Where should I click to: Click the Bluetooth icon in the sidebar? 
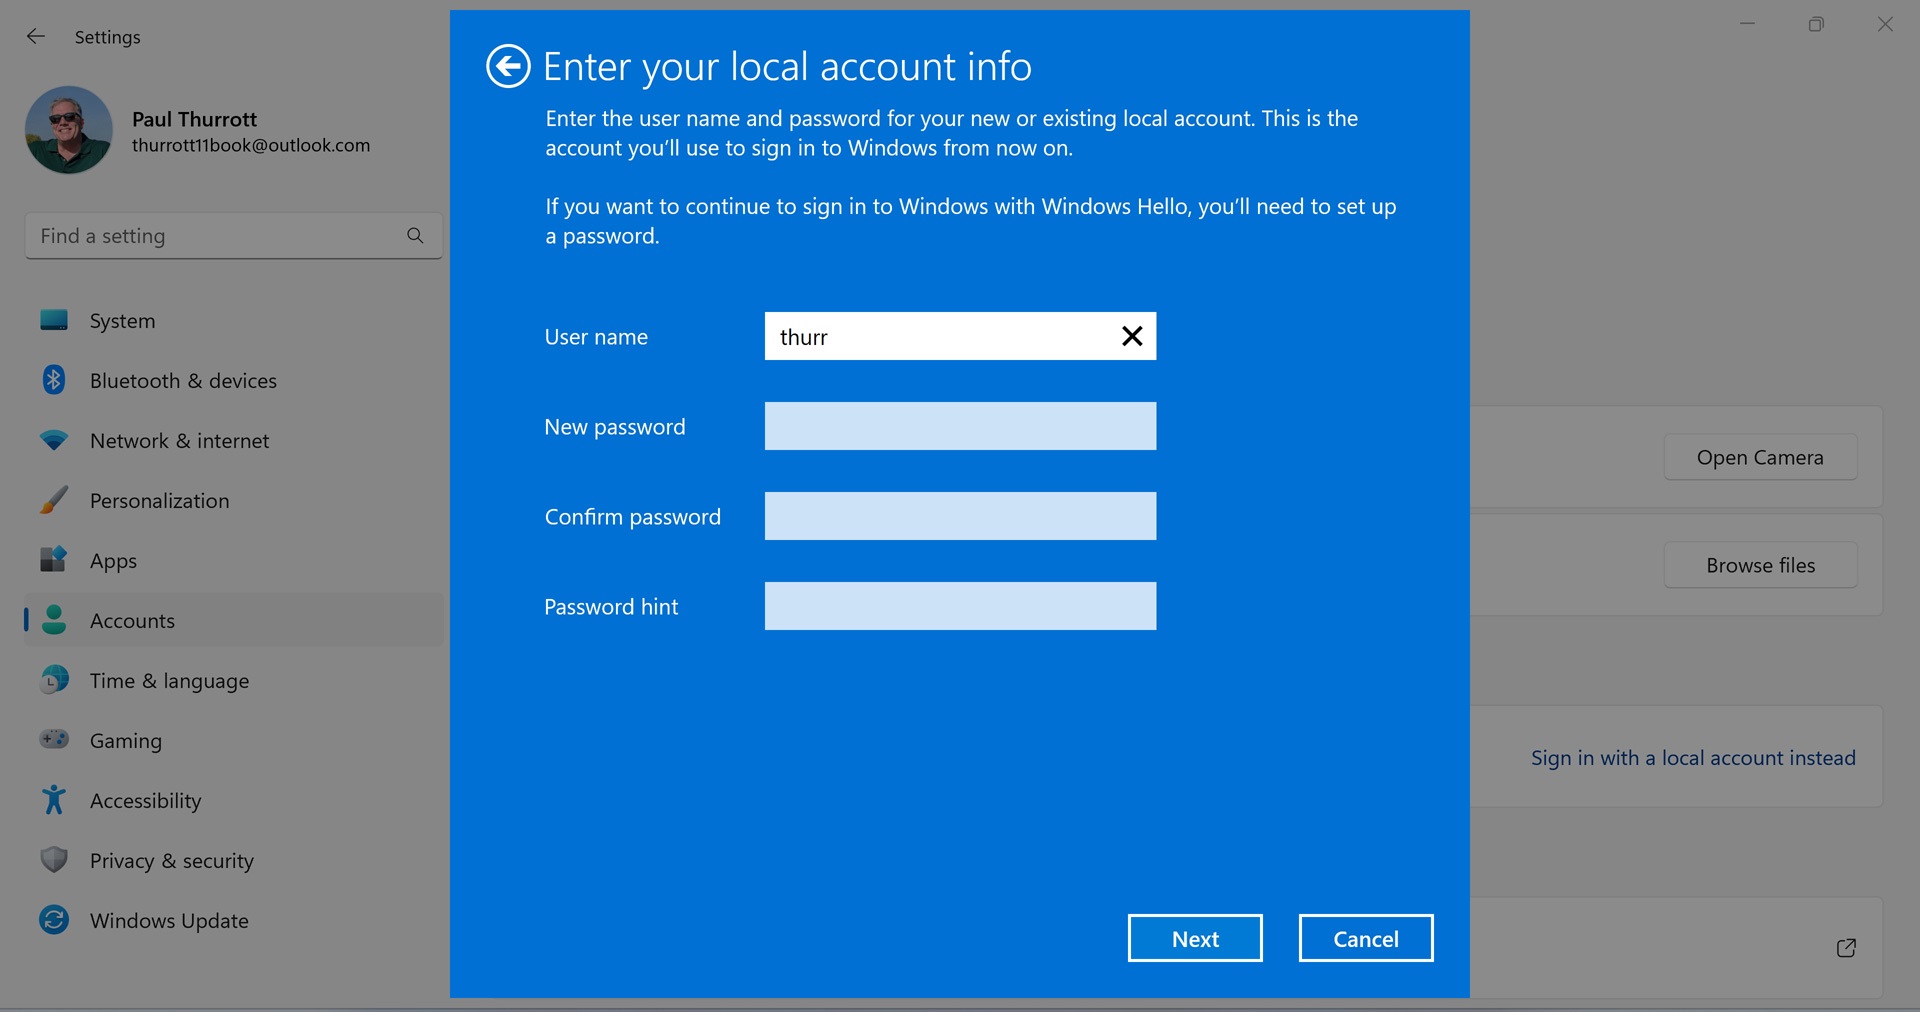point(54,380)
